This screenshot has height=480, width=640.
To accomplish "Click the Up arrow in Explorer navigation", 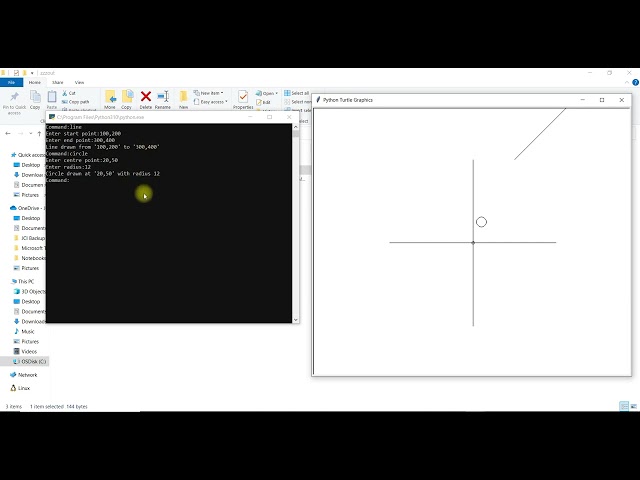I will [x=39, y=133].
